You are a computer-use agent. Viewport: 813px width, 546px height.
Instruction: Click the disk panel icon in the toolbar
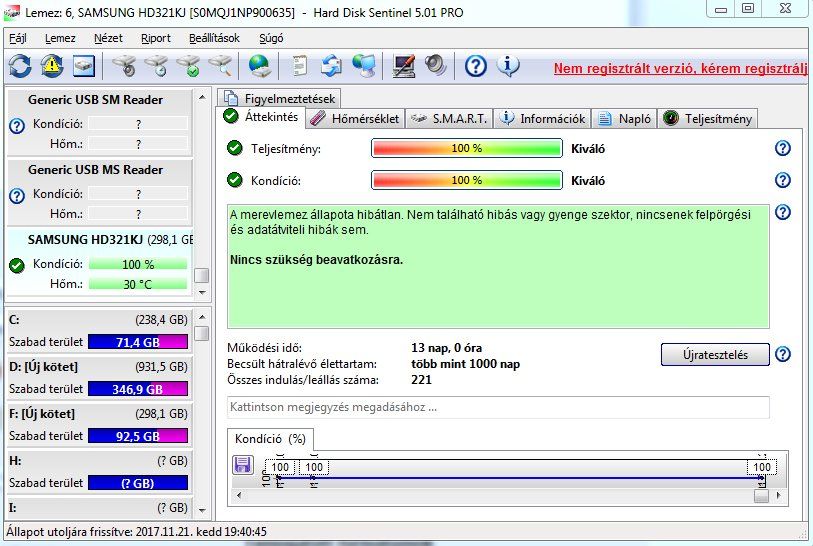point(83,66)
